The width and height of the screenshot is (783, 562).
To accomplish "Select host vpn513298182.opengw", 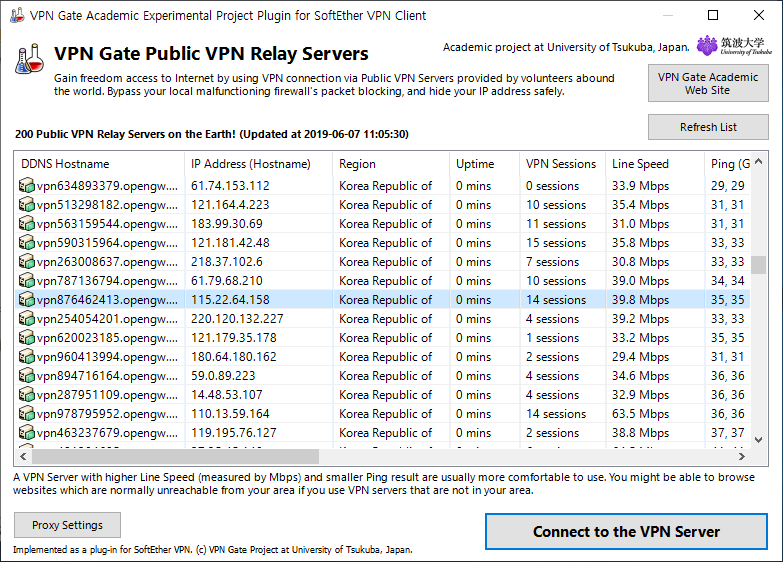I will click(107, 205).
